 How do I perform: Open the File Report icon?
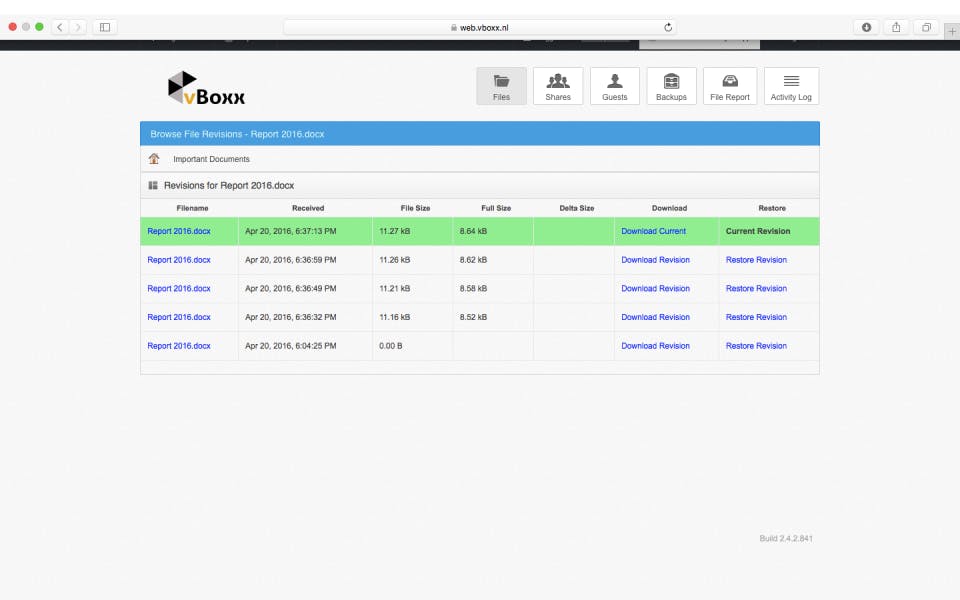pos(730,86)
